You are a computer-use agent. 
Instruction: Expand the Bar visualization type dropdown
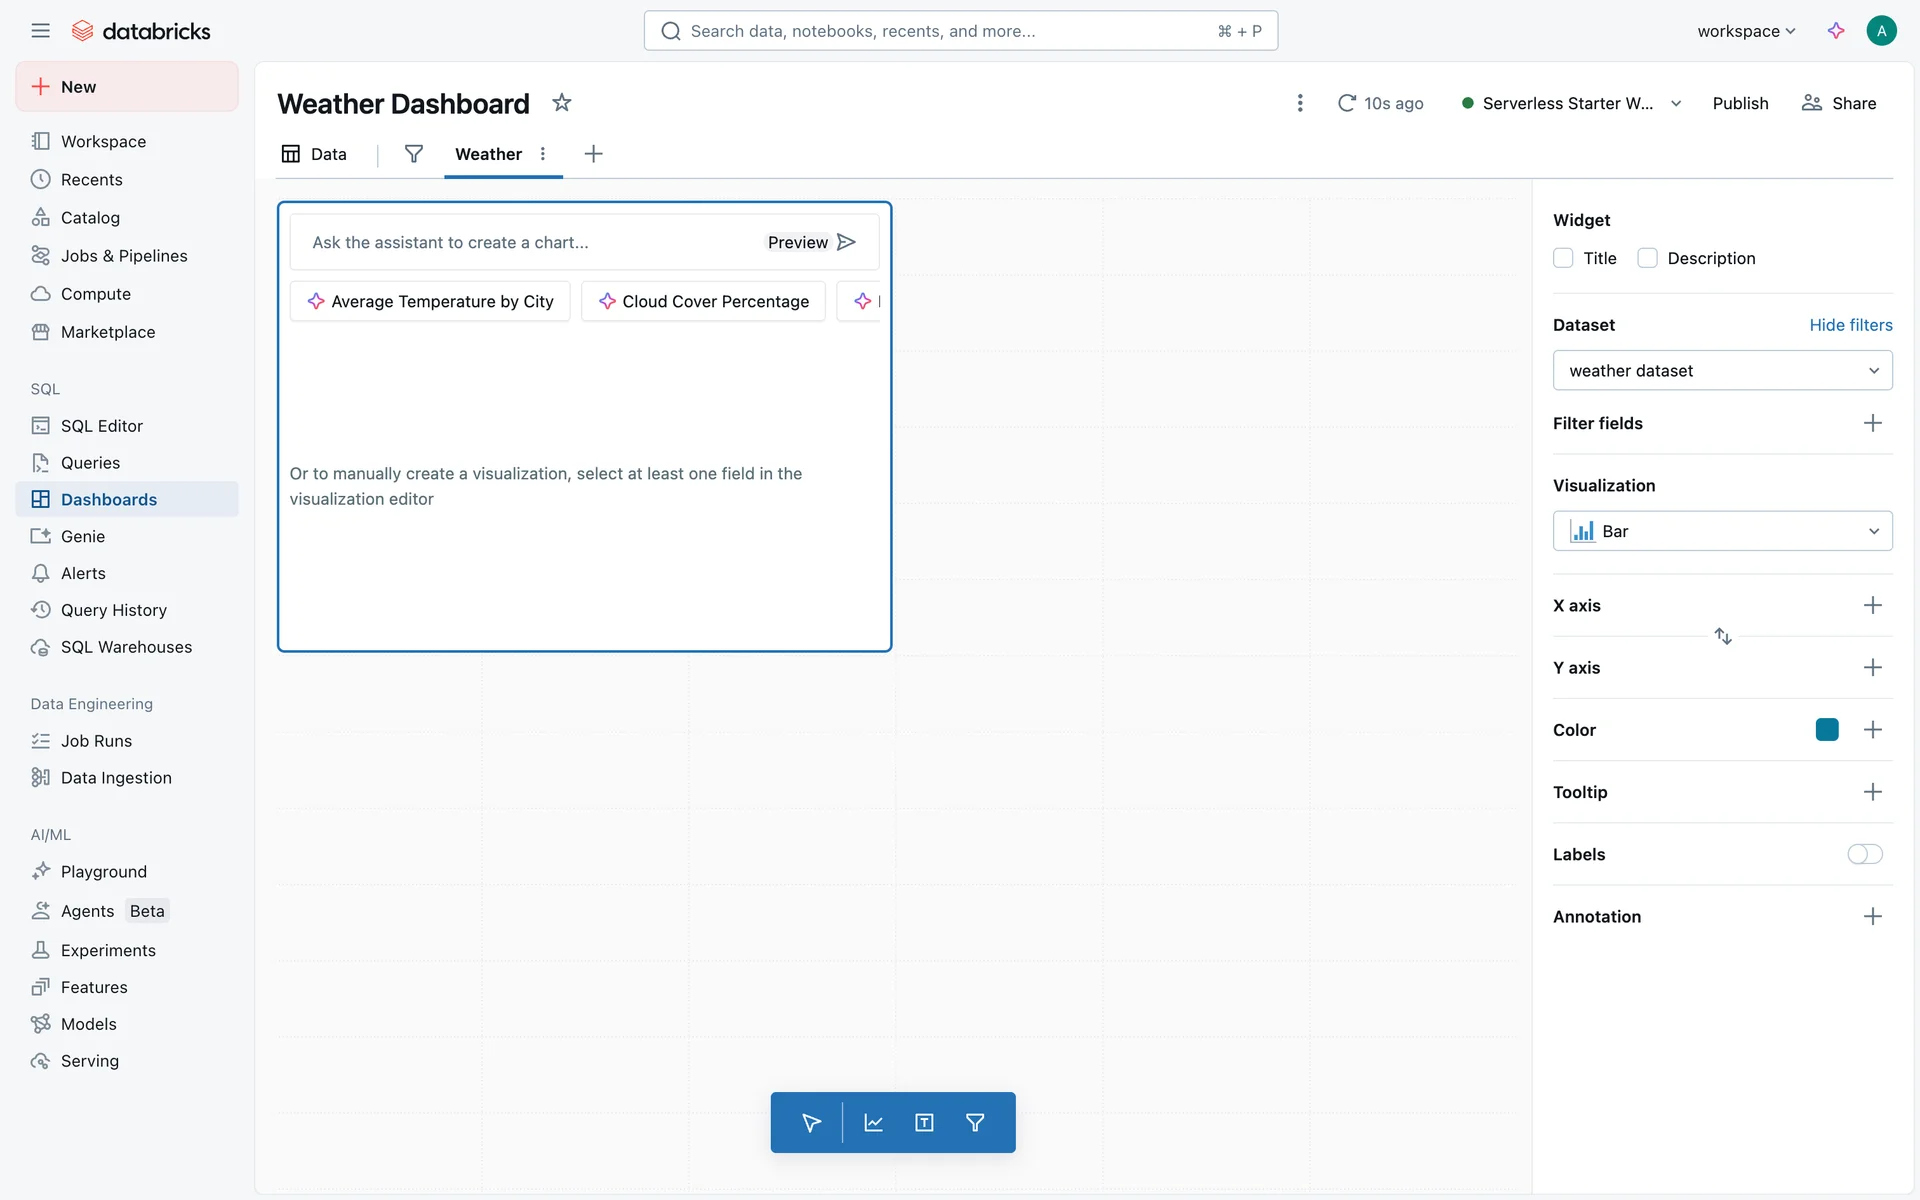pyautogui.click(x=1722, y=531)
